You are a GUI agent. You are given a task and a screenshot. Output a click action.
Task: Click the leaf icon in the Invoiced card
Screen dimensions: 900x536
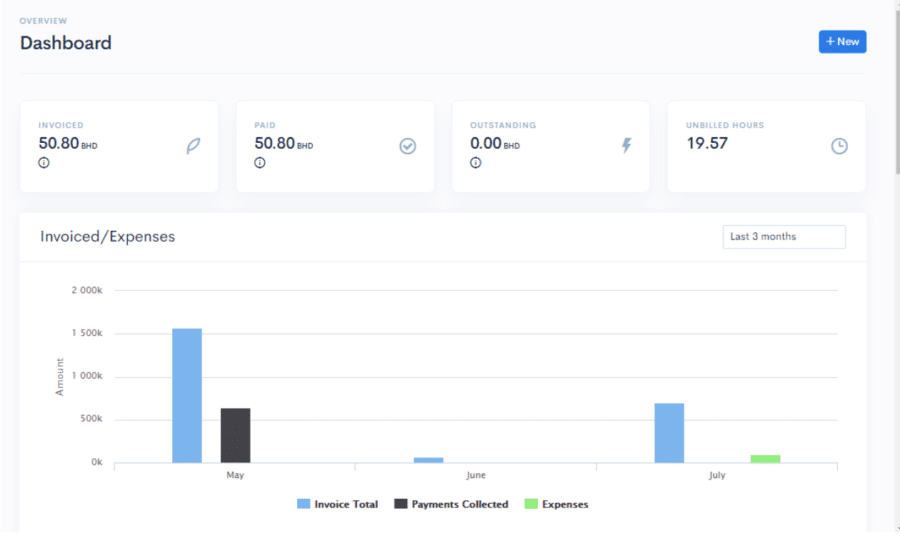click(x=193, y=146)
